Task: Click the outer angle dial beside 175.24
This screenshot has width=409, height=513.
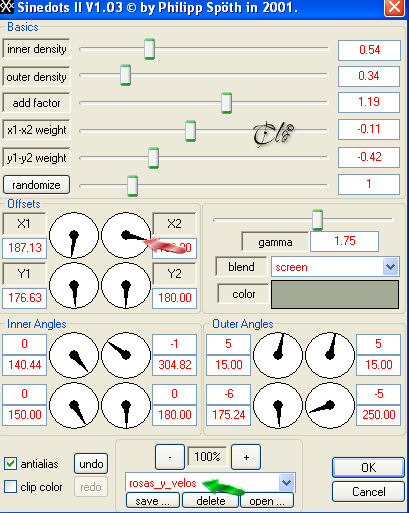Action: click(x=278, y=405)
